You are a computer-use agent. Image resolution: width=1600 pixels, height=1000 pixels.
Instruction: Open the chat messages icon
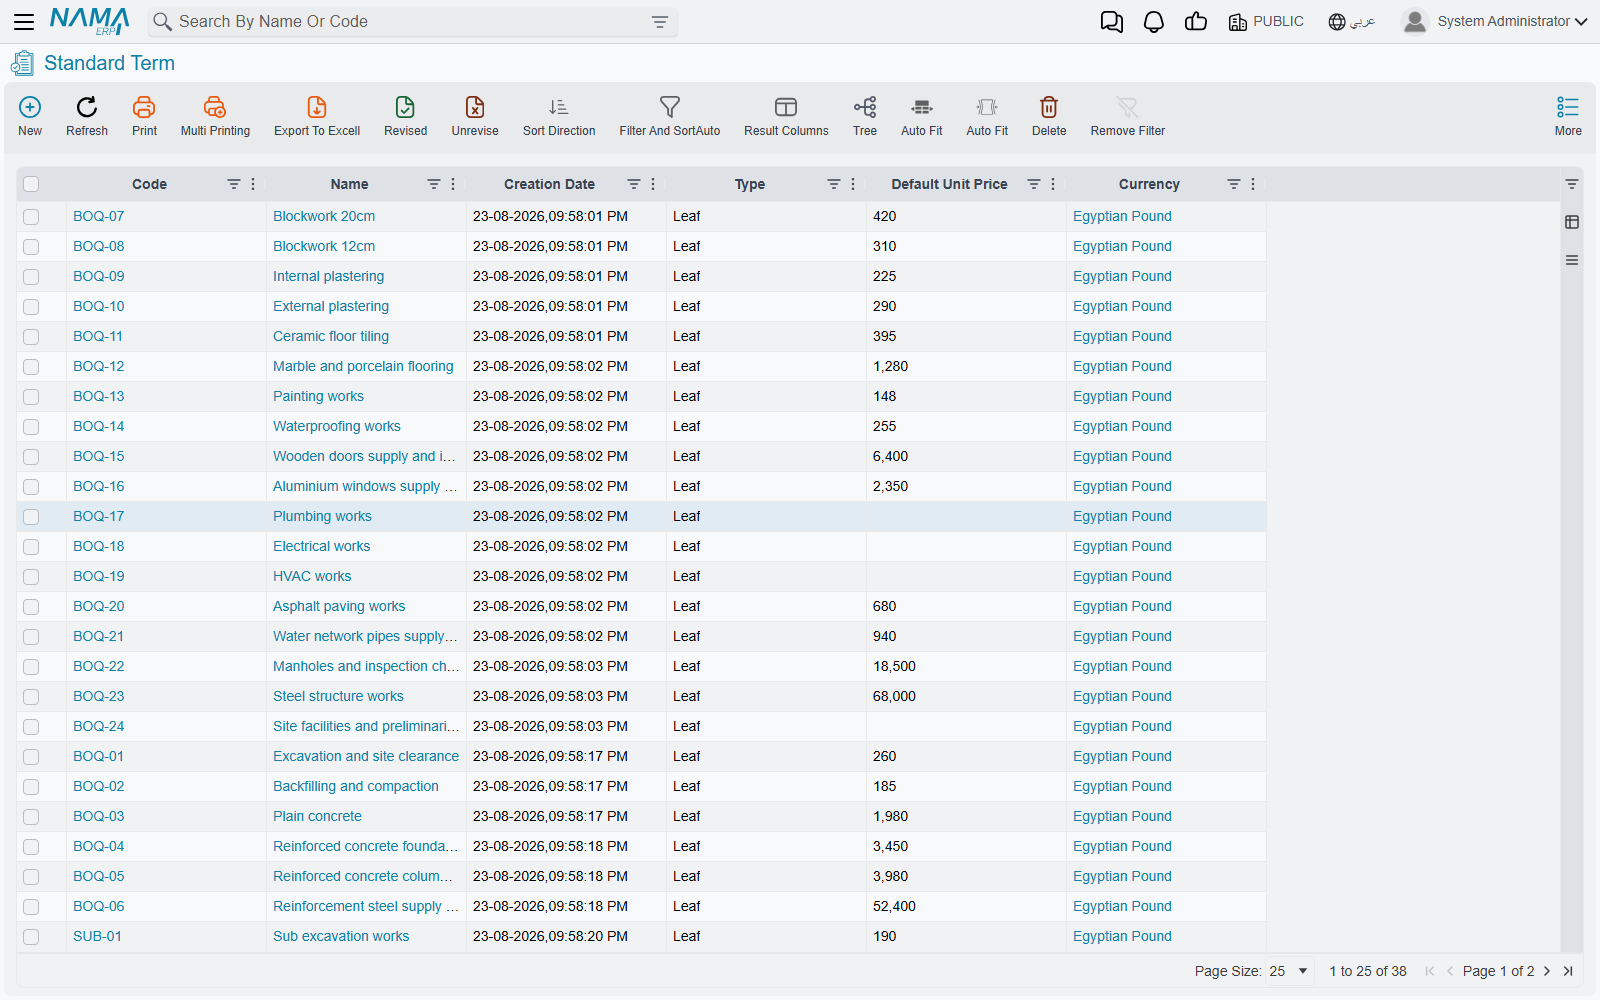point(1112,22)
